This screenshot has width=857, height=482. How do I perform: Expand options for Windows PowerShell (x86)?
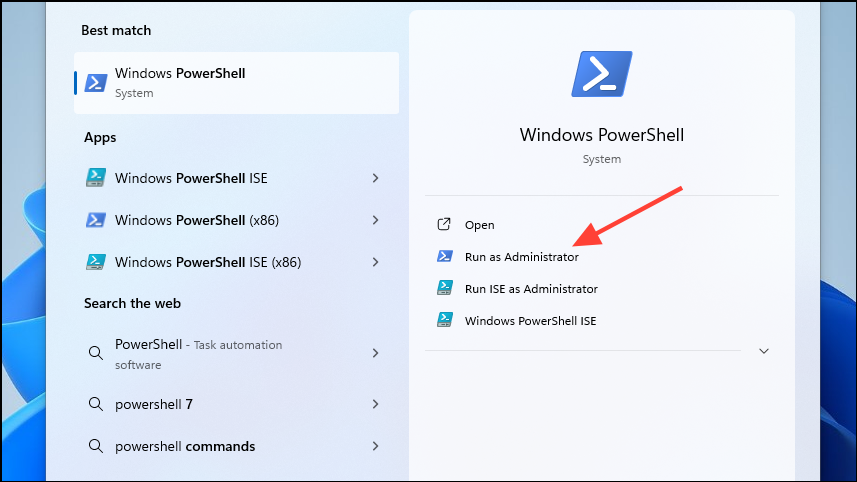tap(375, 220)
